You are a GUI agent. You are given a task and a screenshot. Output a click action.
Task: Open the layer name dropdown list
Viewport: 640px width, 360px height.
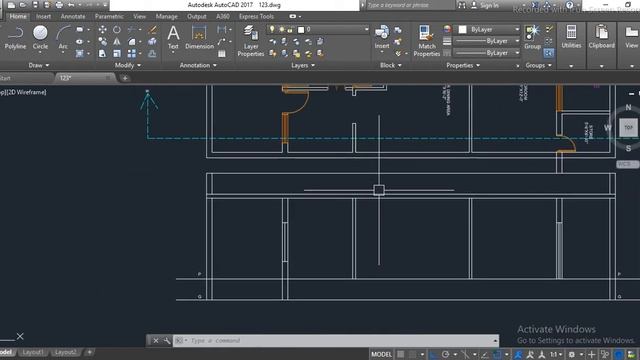tap(366, 29)
